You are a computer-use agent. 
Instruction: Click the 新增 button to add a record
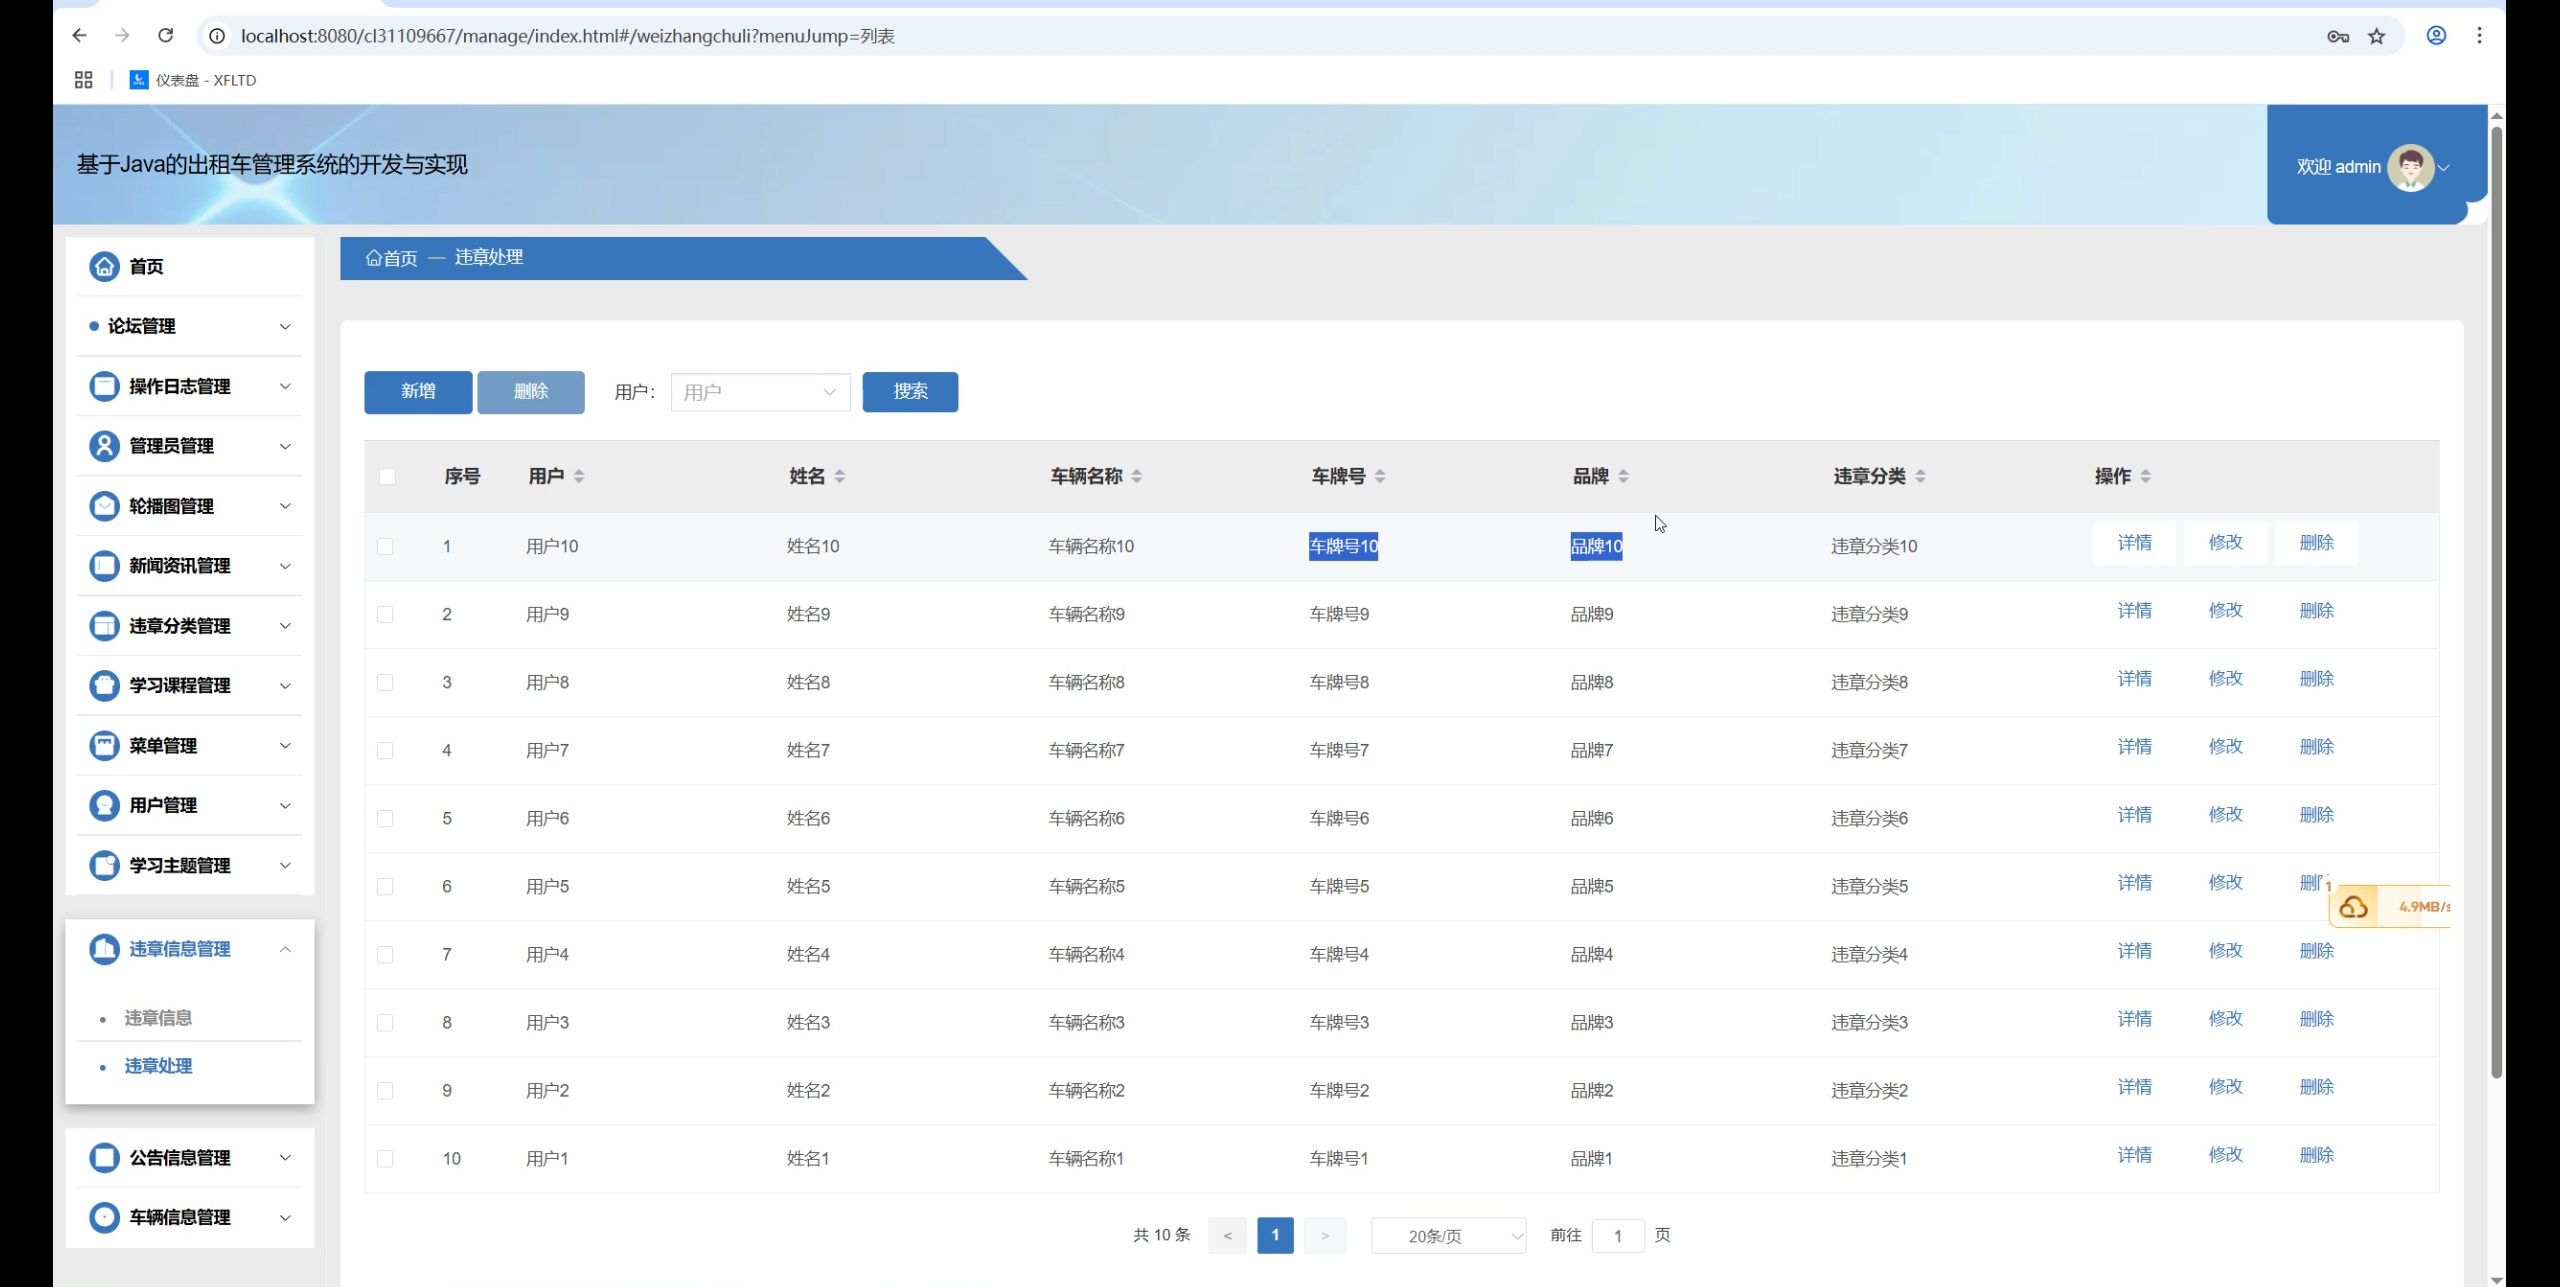tap(417, 392)
